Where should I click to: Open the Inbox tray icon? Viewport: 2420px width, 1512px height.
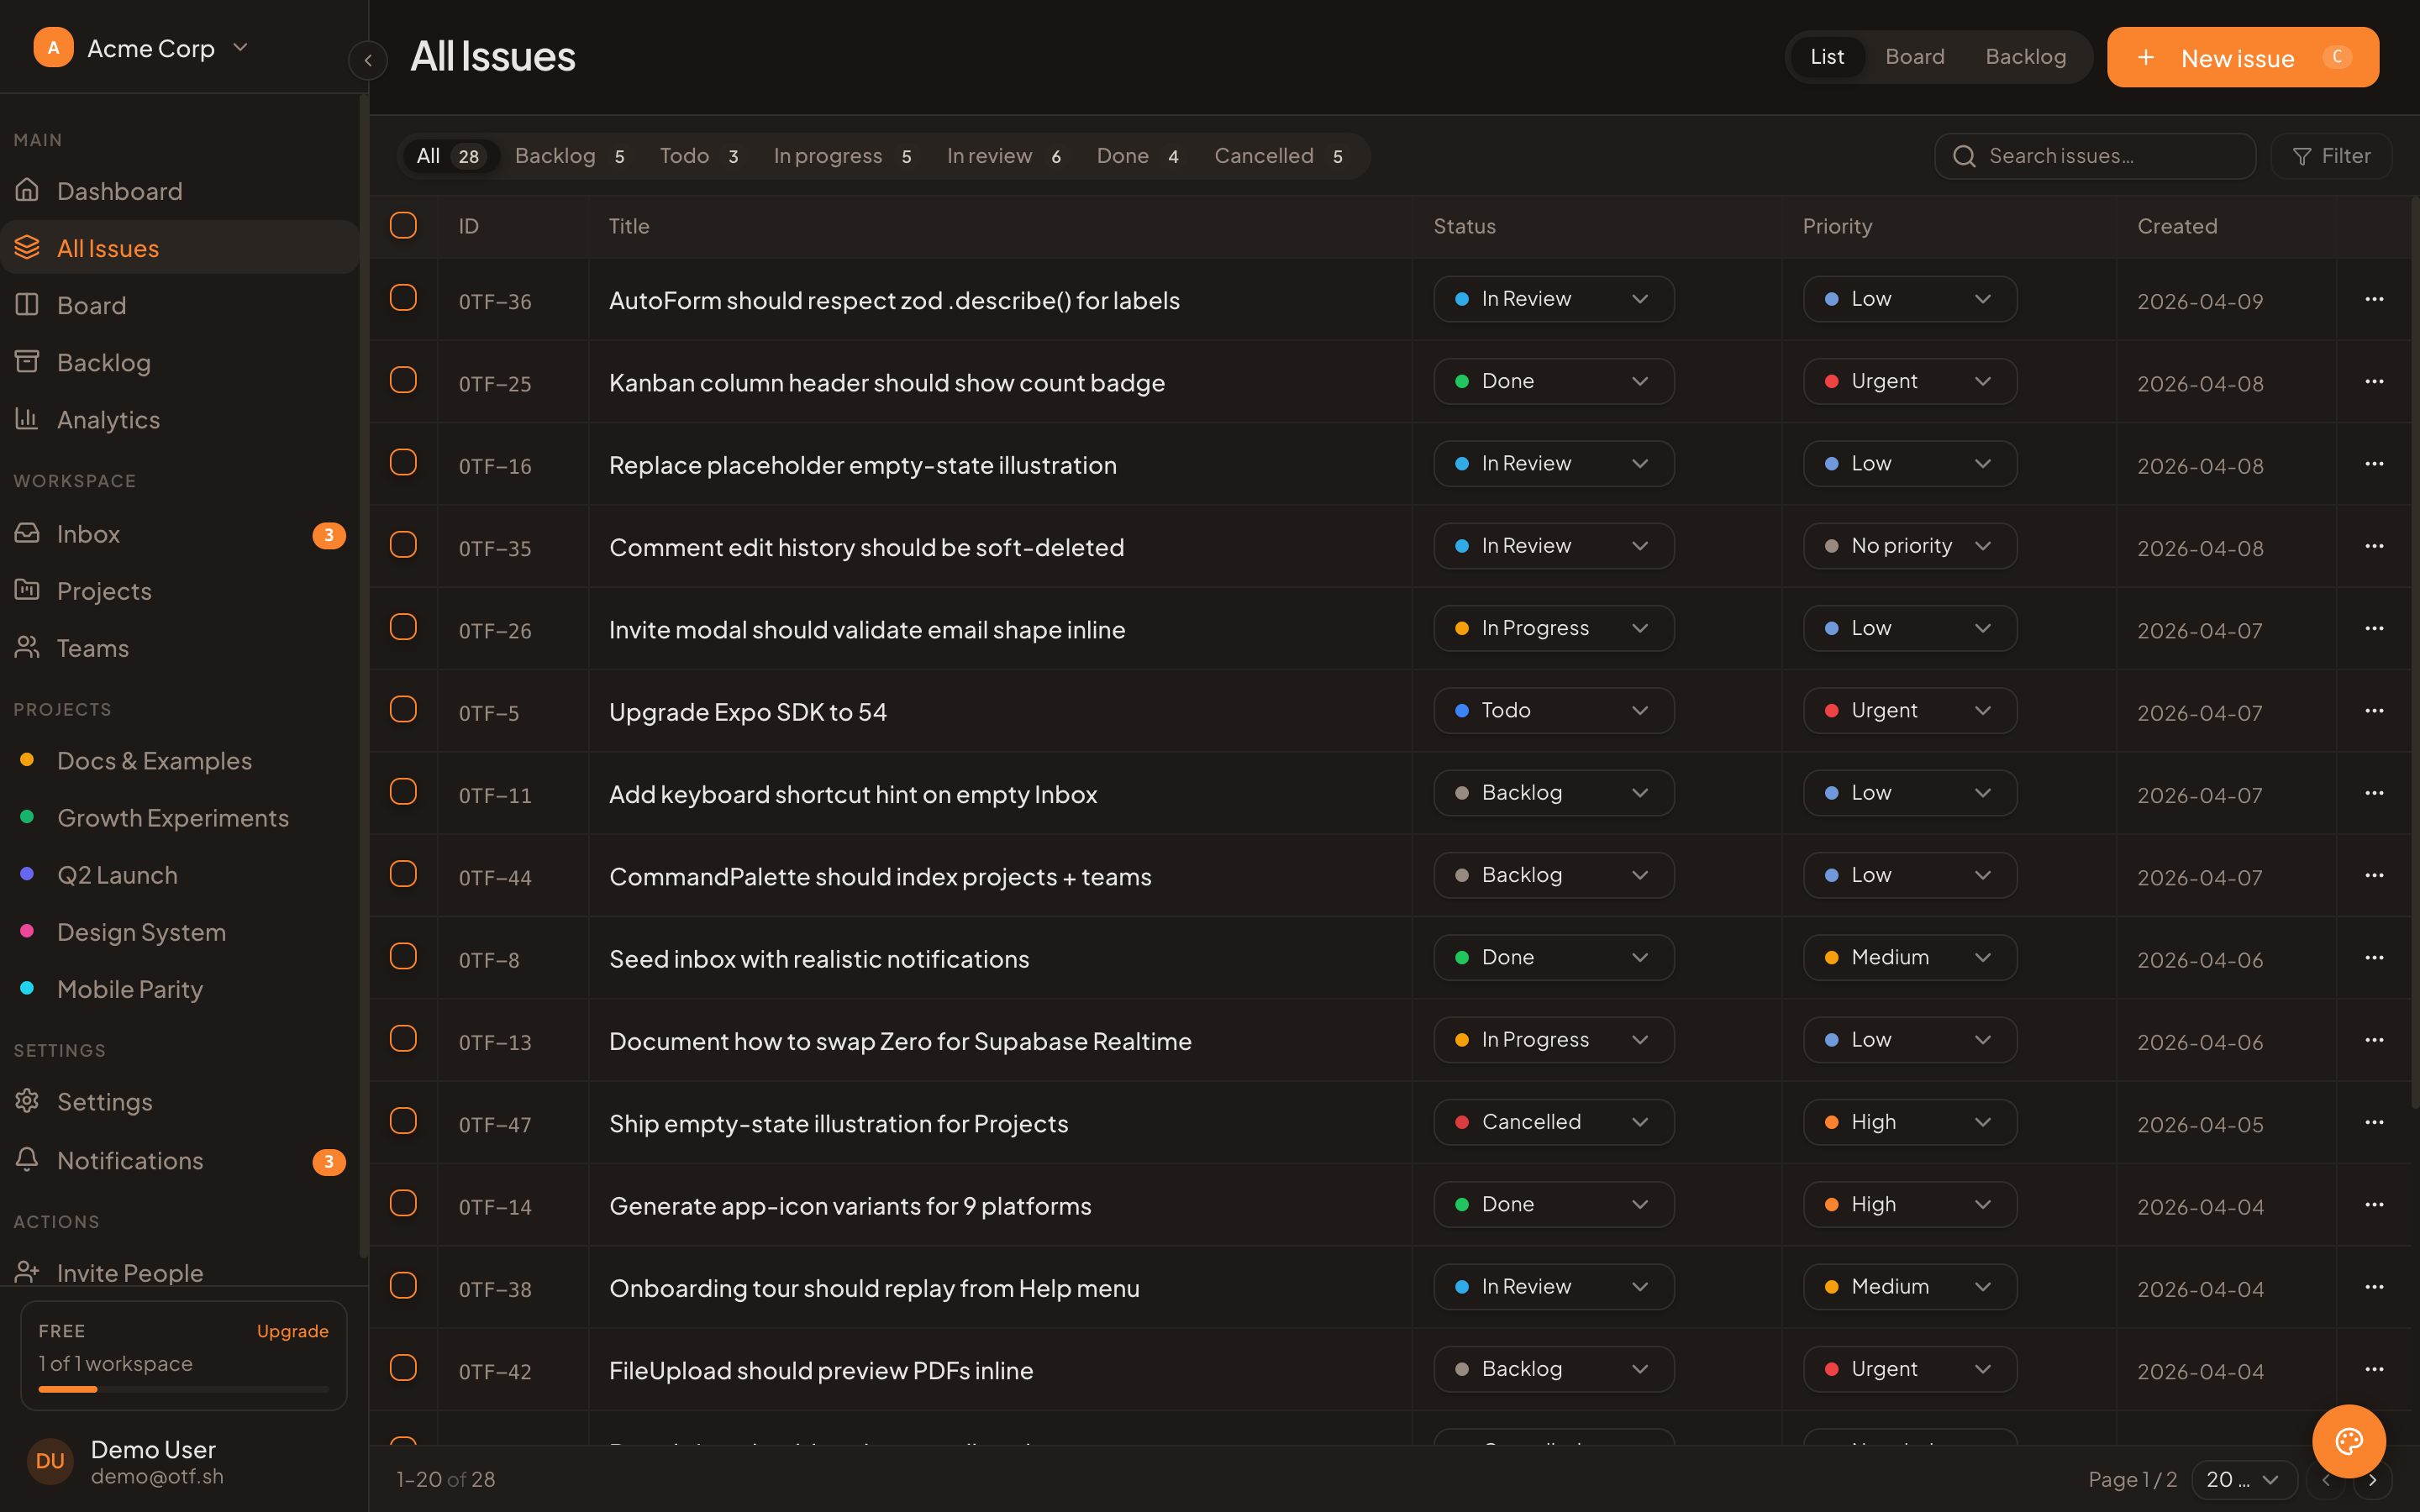click(x=27, y=533)
